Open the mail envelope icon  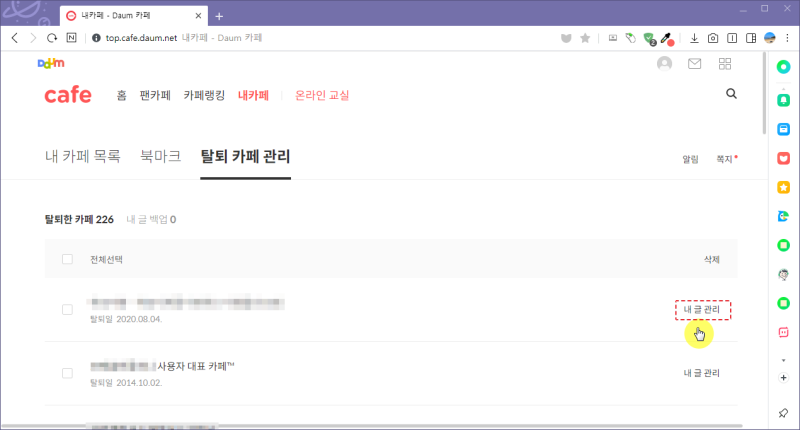pyautogui.click(x=694, y=64)
